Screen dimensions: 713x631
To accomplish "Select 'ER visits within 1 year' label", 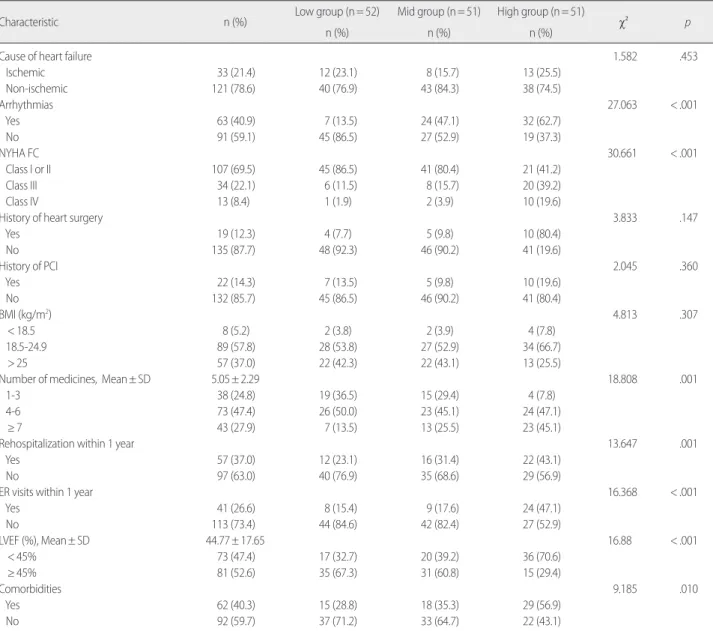I will 46,492.
